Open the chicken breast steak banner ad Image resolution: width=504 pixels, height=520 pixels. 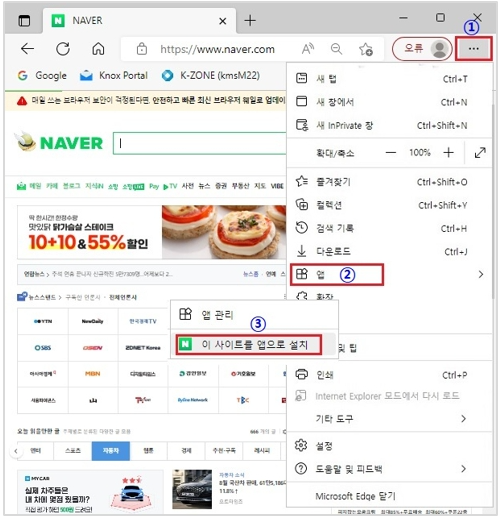click(152, 232)
